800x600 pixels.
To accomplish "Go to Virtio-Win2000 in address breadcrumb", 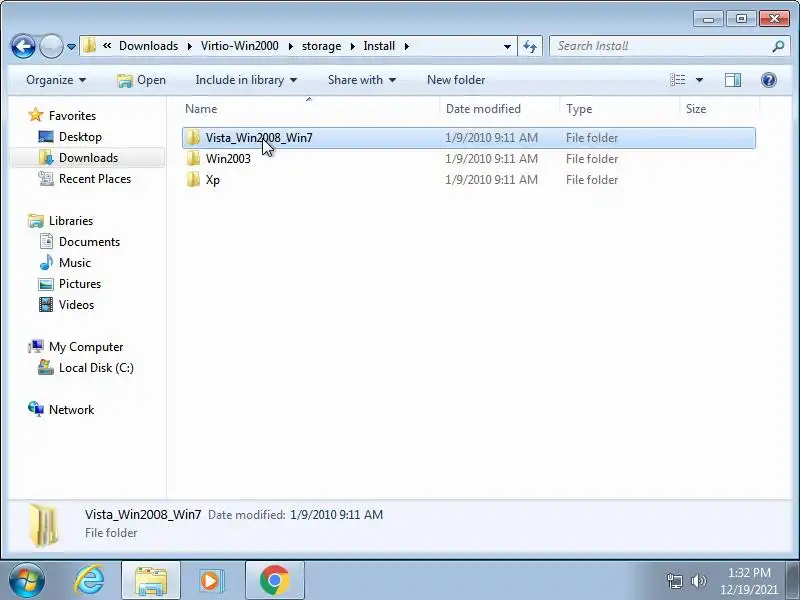I will coord(240,46).
